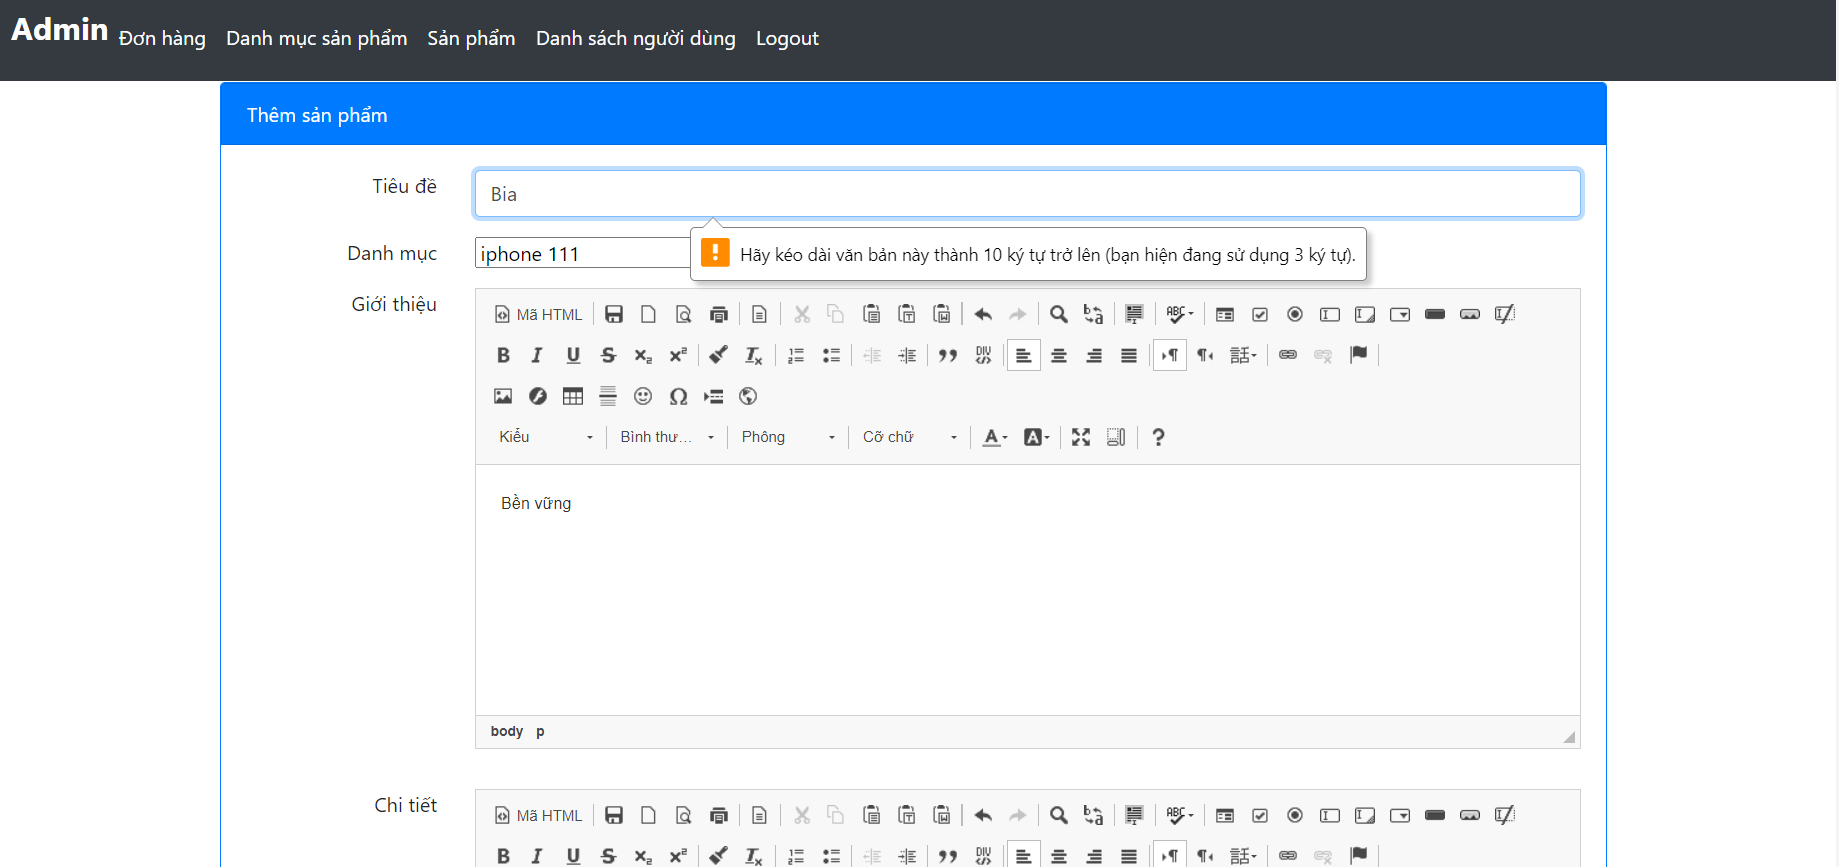Toggle Mã HTML source mode in Giới thiệu editor
This screenshot has height=867, width=1839.
[x=538, y=315]
